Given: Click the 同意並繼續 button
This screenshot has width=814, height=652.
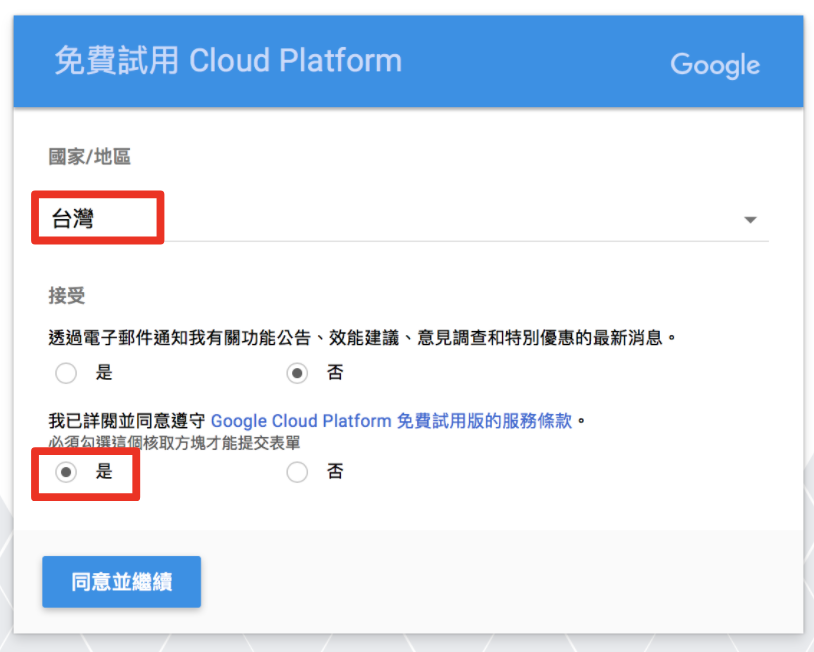Looking at the screenshot, I should (x=121, y=581).
